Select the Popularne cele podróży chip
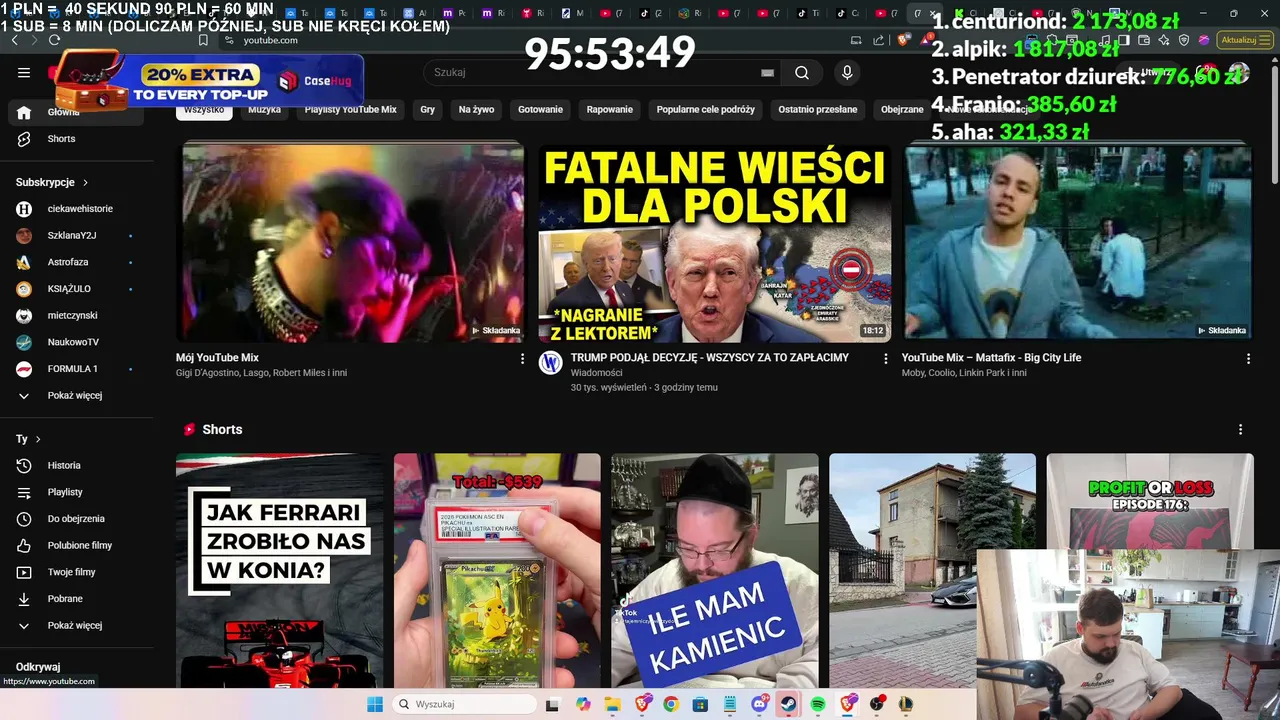 tap(706, 109)
